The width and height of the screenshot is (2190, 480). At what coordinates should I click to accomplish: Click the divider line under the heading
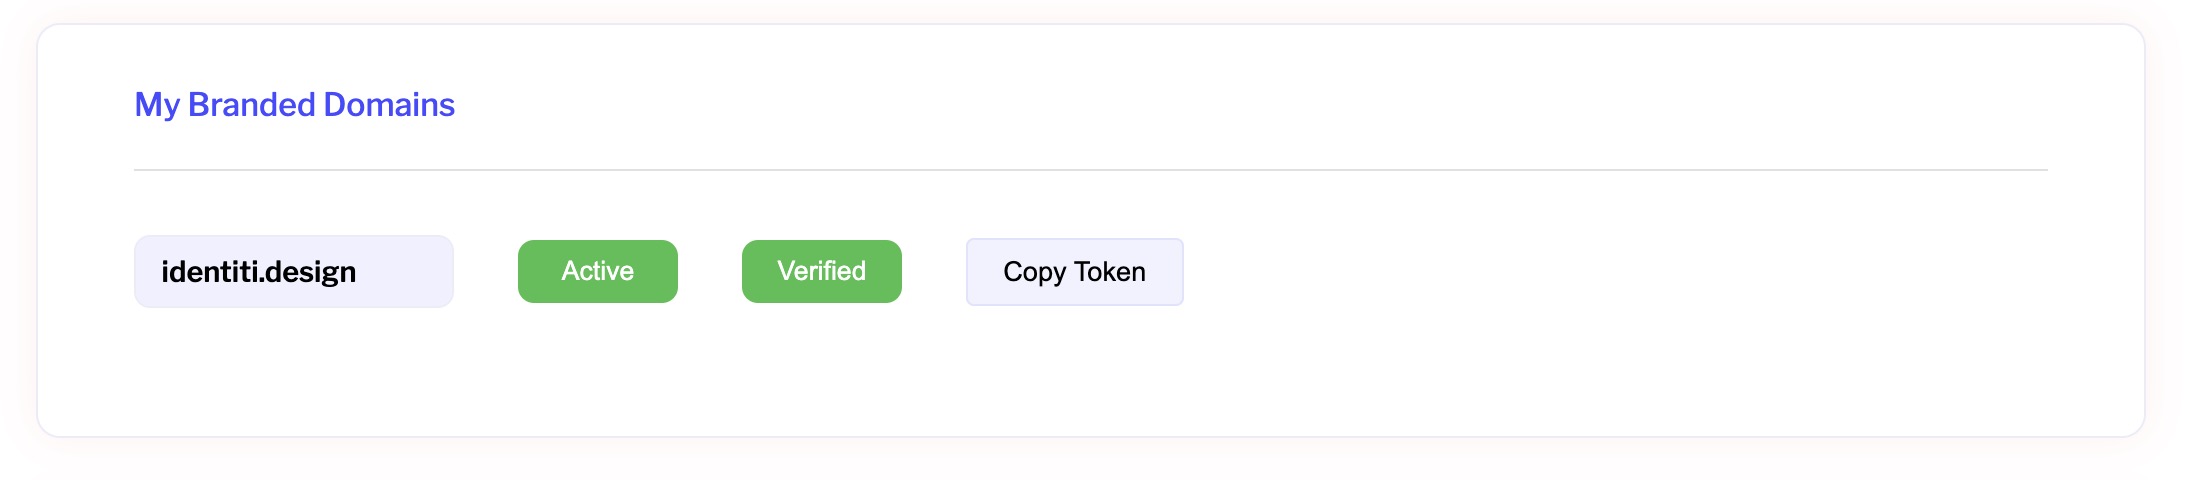[x=1090, y=170]
